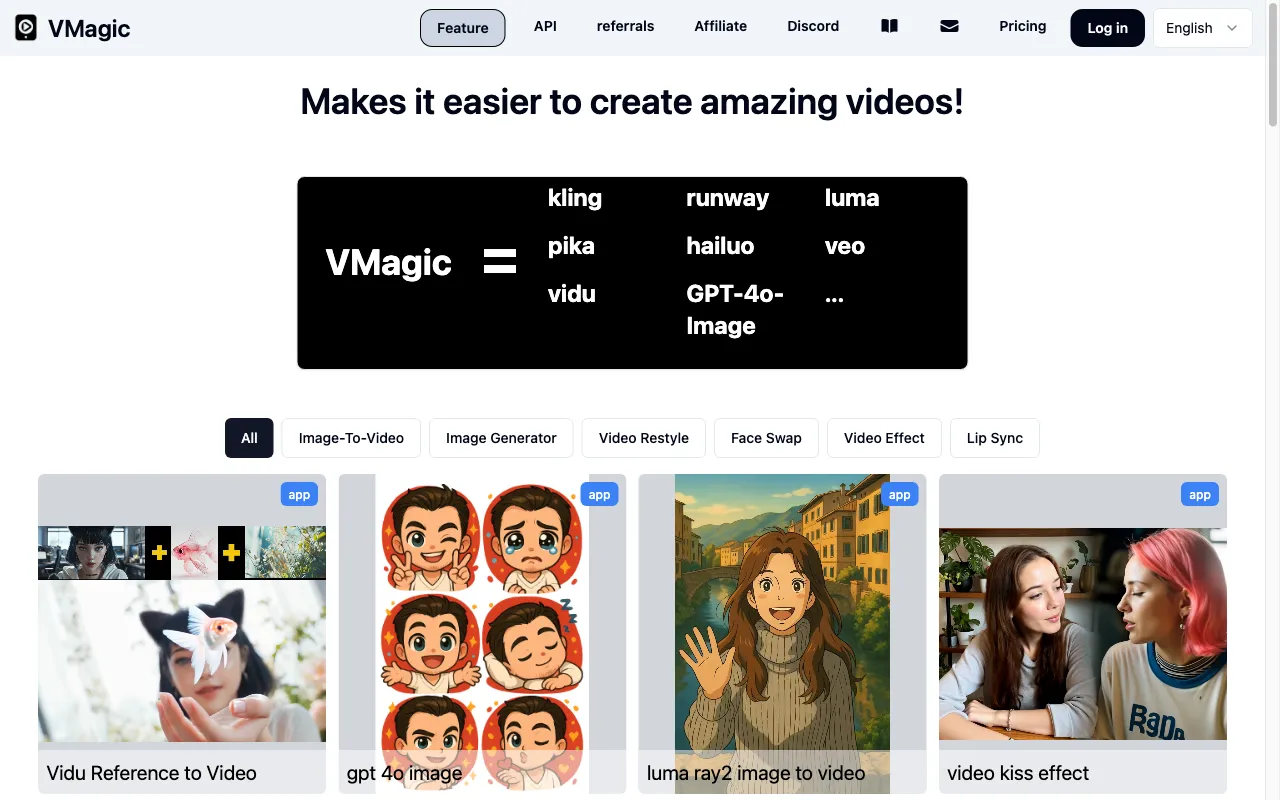Filter by Video Effect
Image resolution: width=1280 pixels, height=800 pixels.
coord(884,438)
